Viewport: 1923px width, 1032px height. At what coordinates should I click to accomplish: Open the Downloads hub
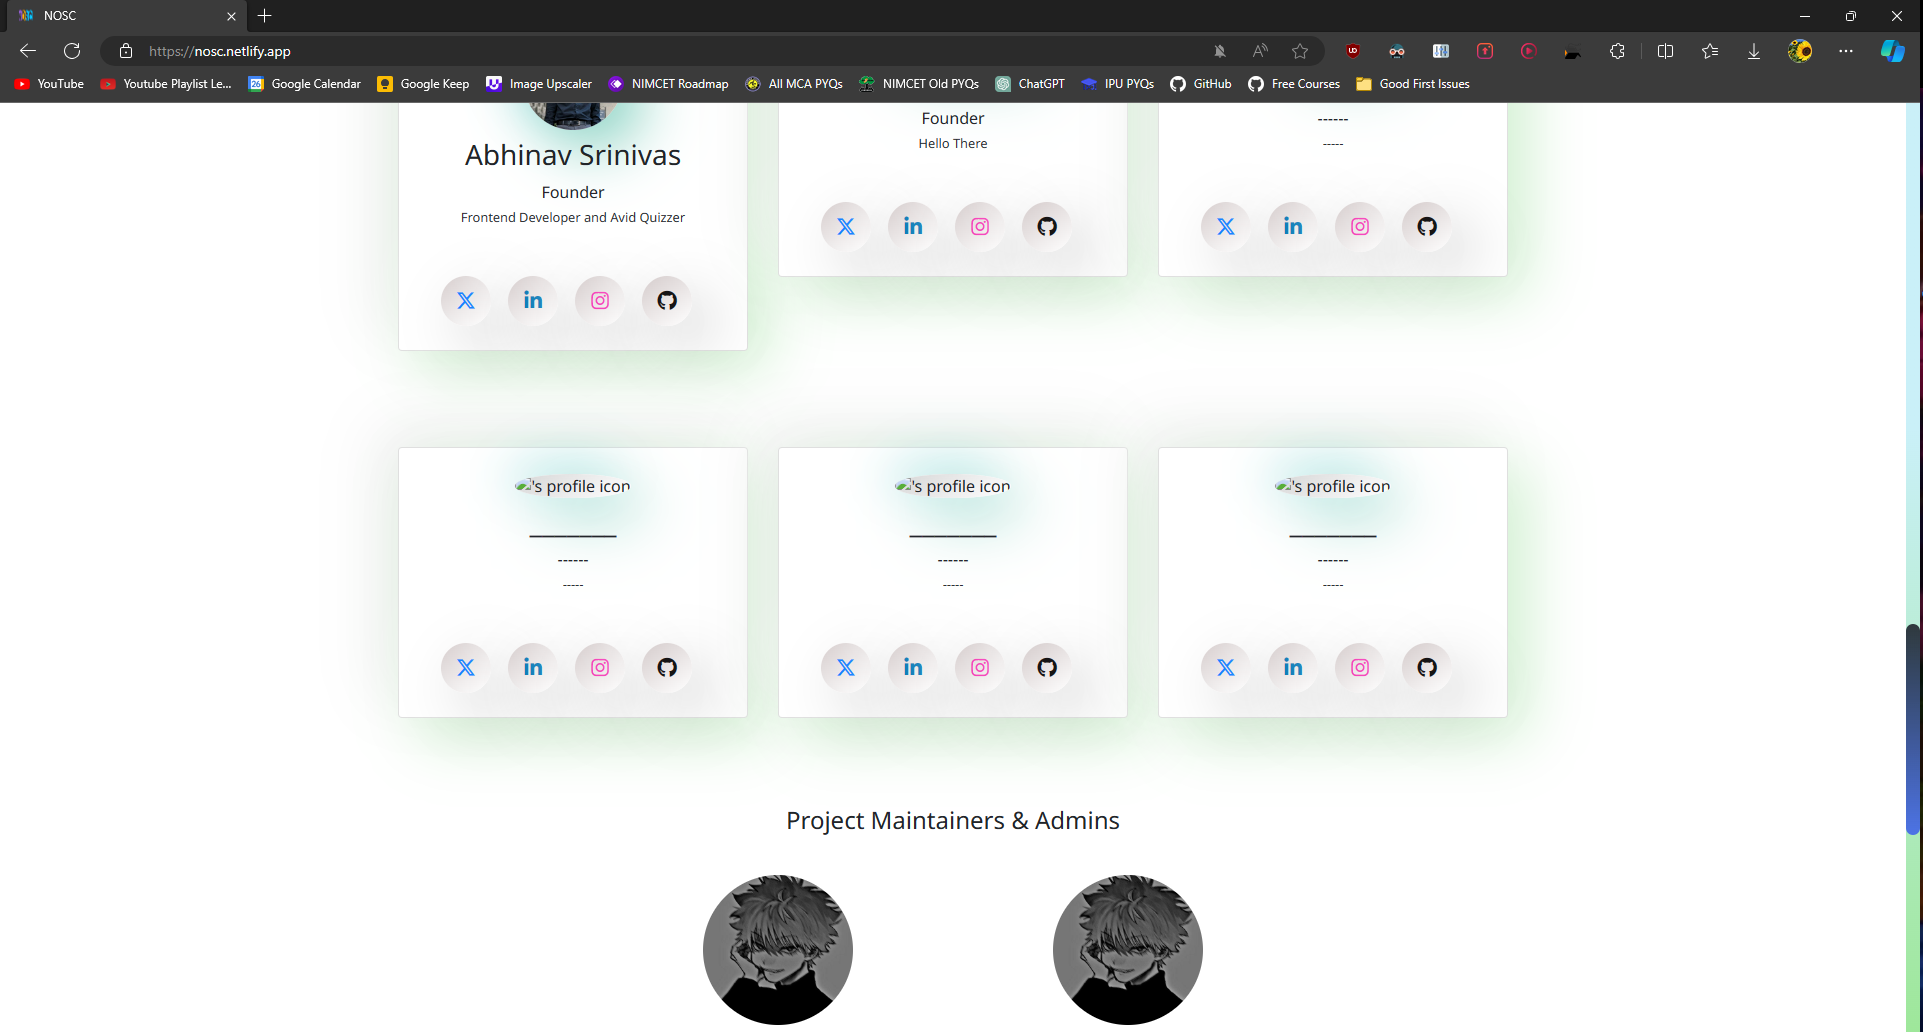pyautogui.click(x=1754, y=51)
